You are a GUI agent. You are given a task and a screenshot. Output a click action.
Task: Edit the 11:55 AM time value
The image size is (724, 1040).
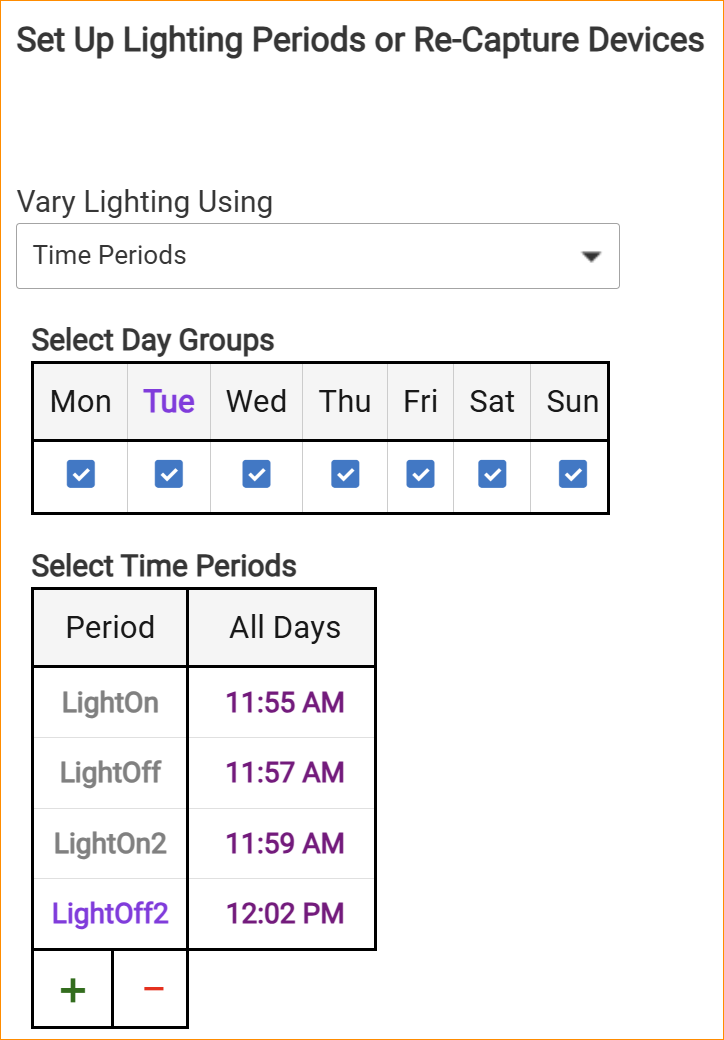285,702
